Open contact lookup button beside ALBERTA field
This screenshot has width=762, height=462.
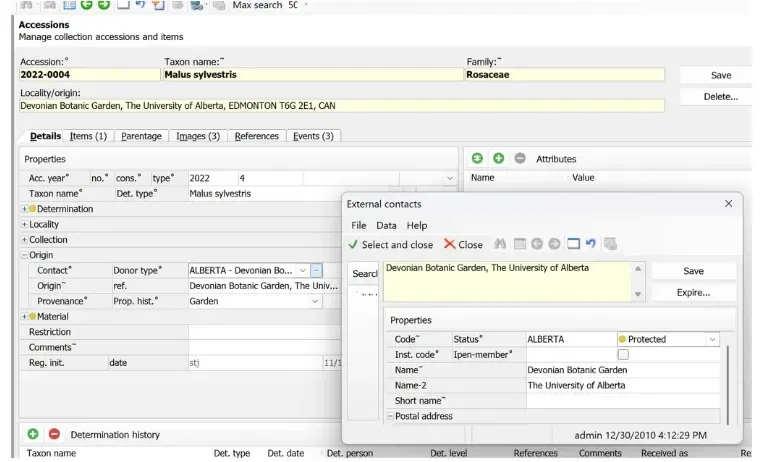point(316,270)
